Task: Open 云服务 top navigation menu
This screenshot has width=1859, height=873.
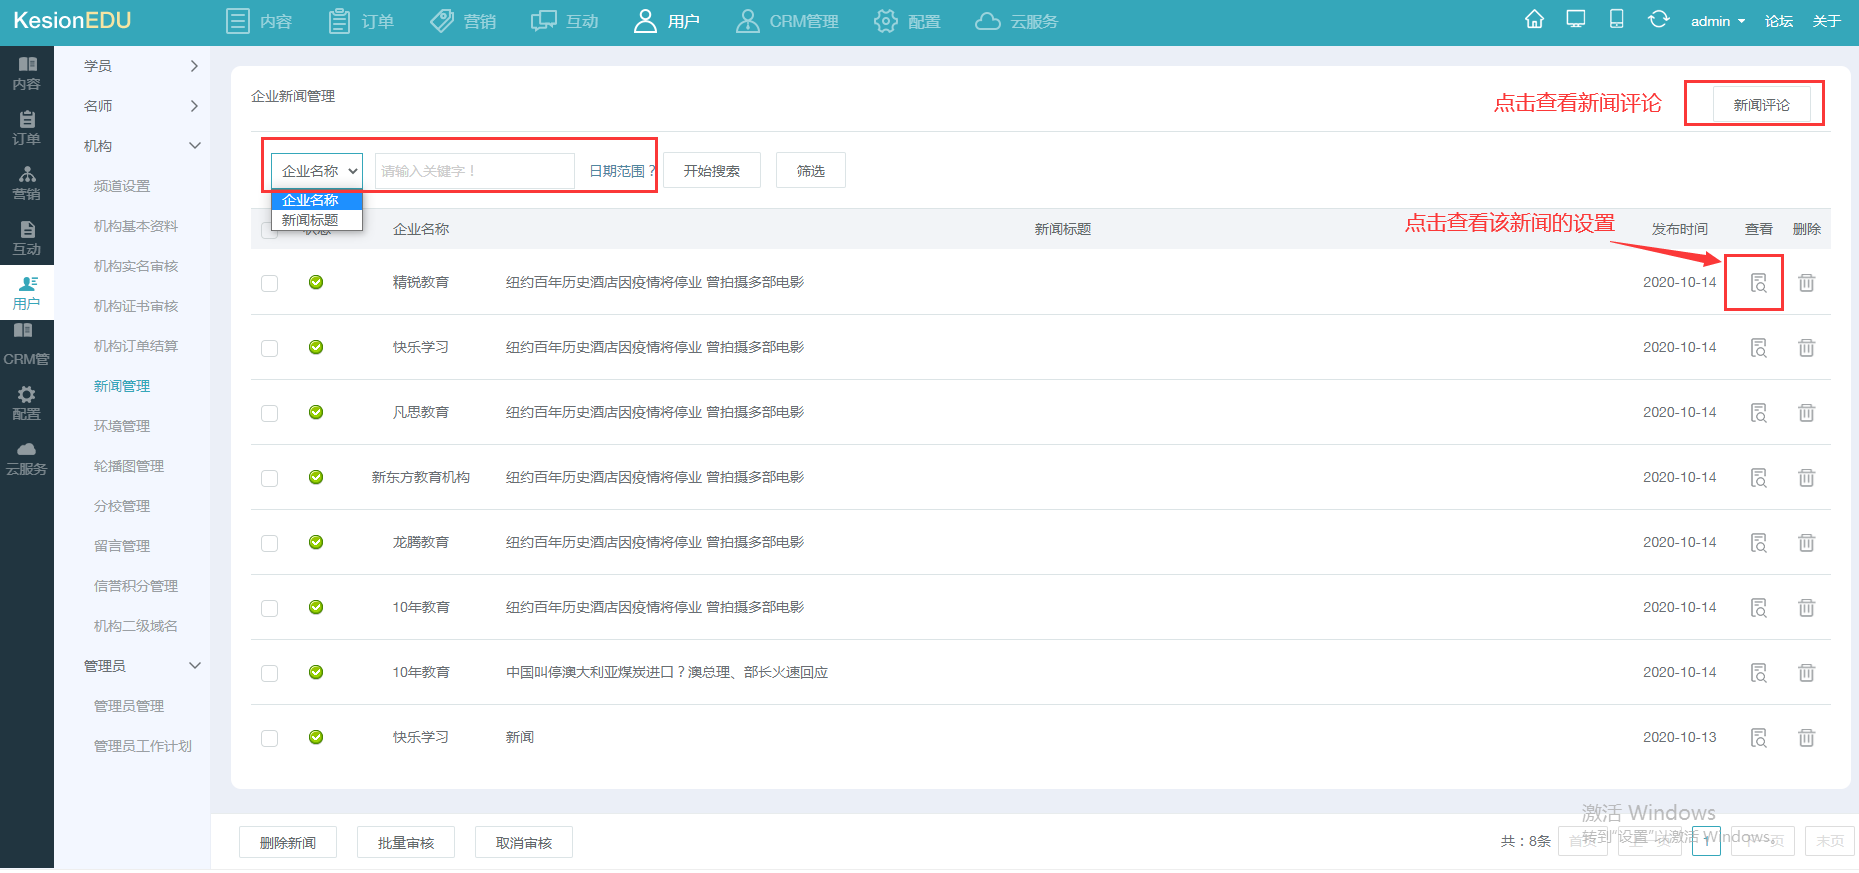Action: coord(1016,21)
